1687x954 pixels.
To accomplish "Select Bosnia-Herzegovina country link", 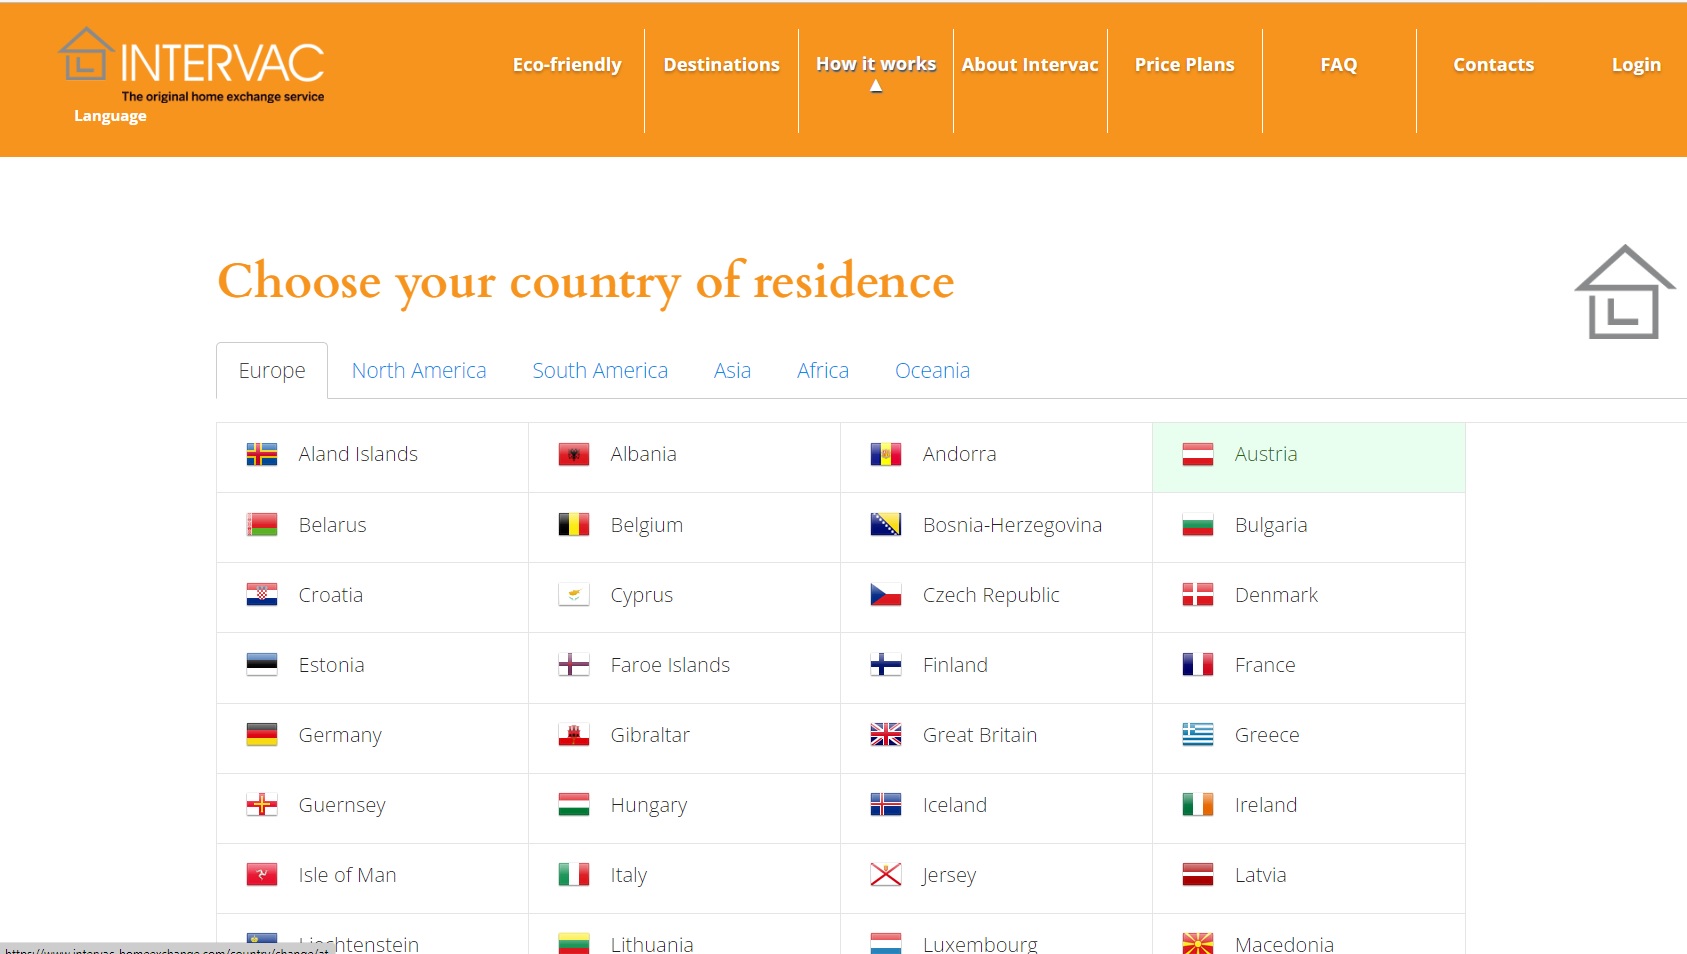I will pos(1011,525).
